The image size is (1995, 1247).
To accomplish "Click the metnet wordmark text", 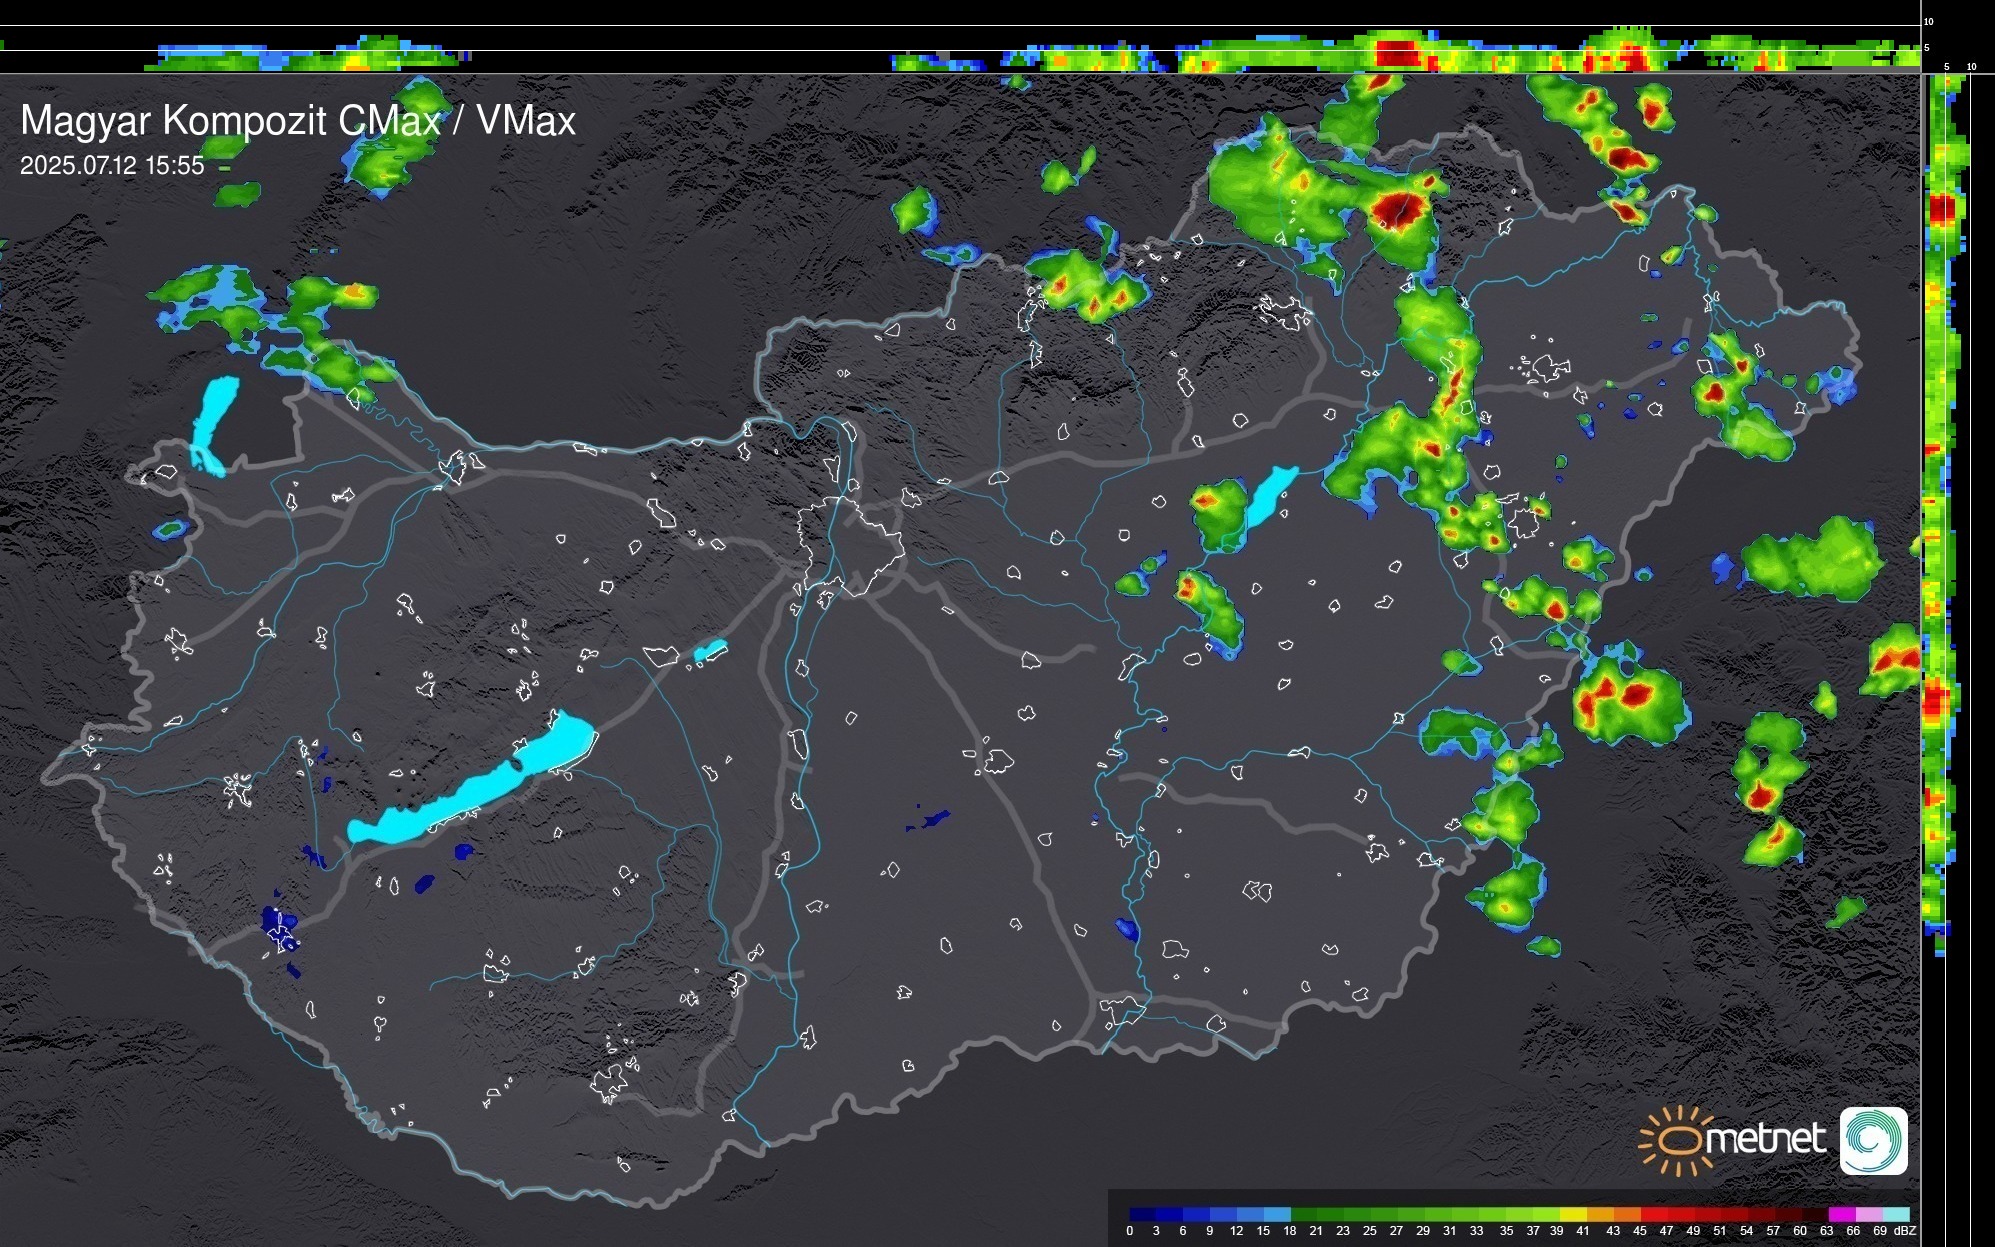I will click(1767, 1139).
